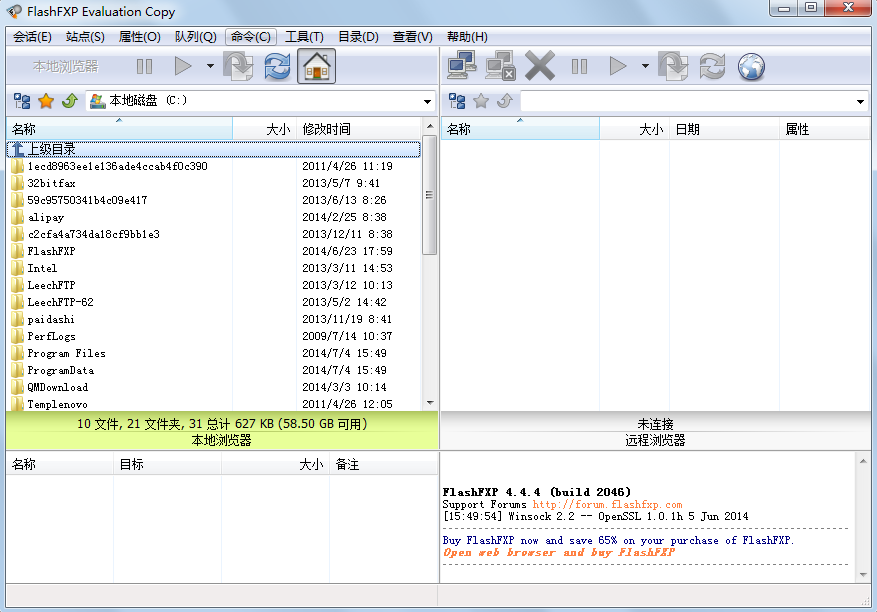Sort remote list by 名称 column
877x612 pixels.
pyautogui.click(x=520, y=129)
